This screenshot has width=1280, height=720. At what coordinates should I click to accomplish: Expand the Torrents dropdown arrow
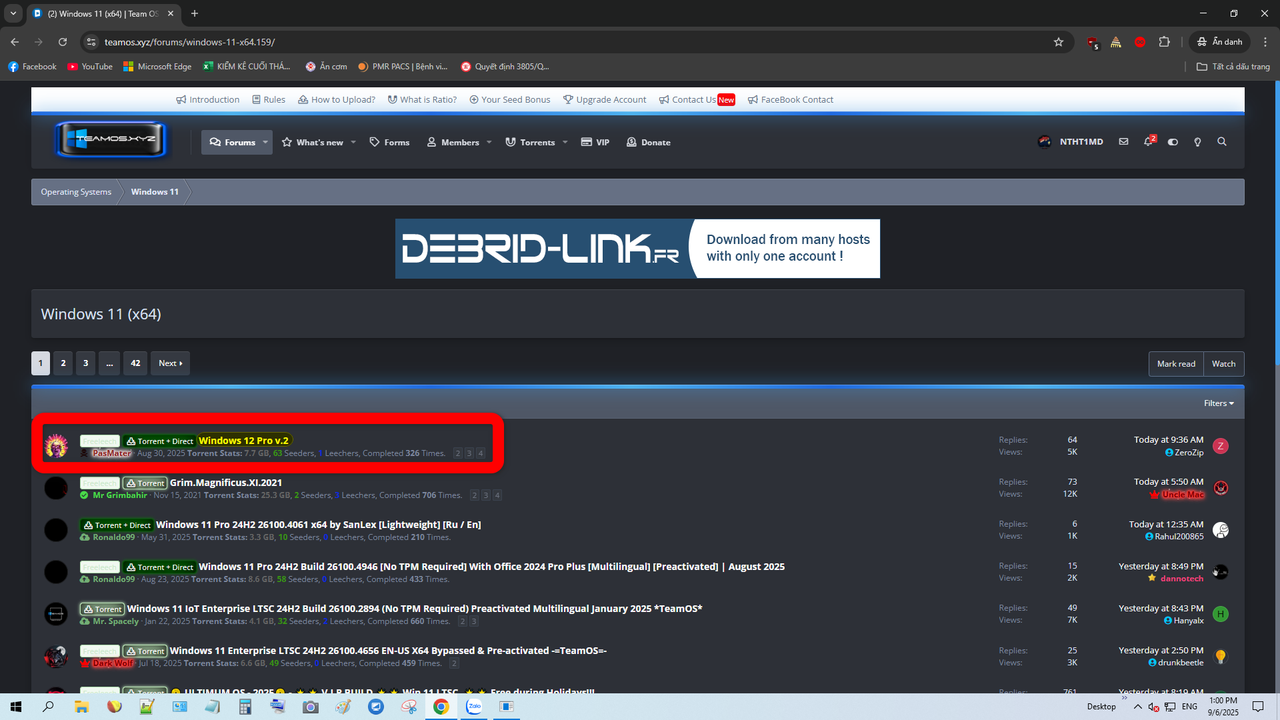pyautogui.click(x=565, y=142)
